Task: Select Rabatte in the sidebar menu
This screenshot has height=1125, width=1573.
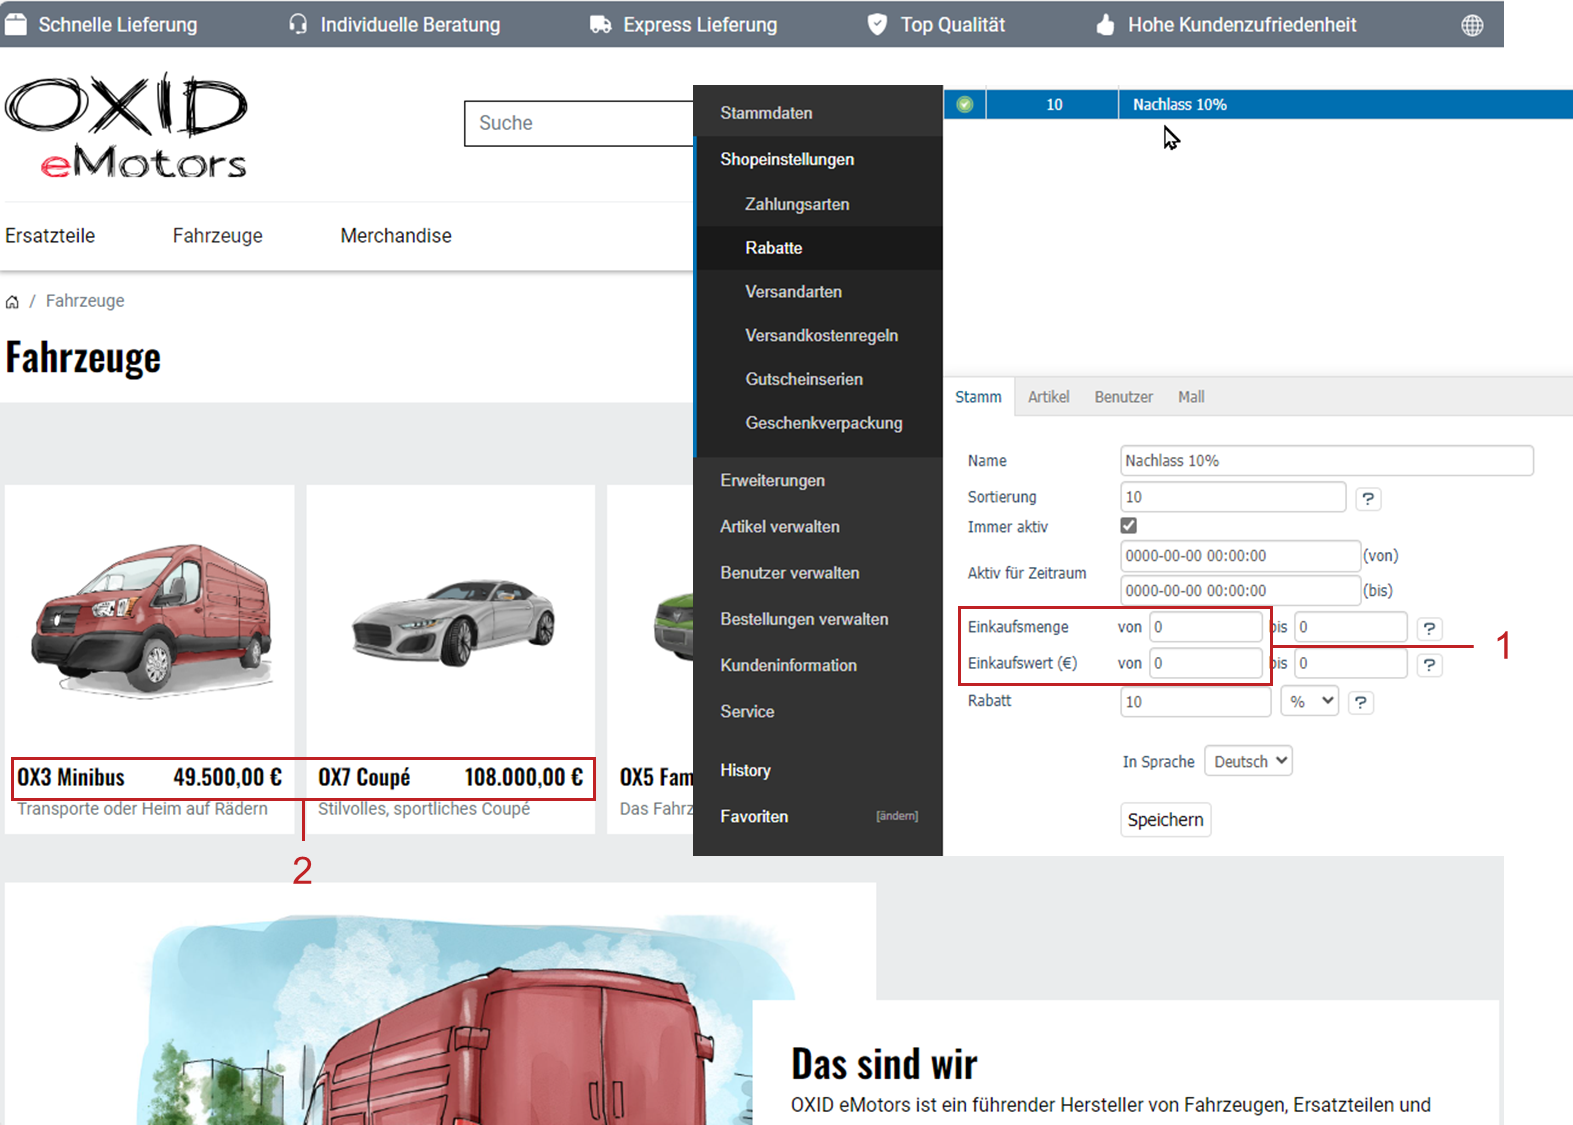Action: pos(773,248)
